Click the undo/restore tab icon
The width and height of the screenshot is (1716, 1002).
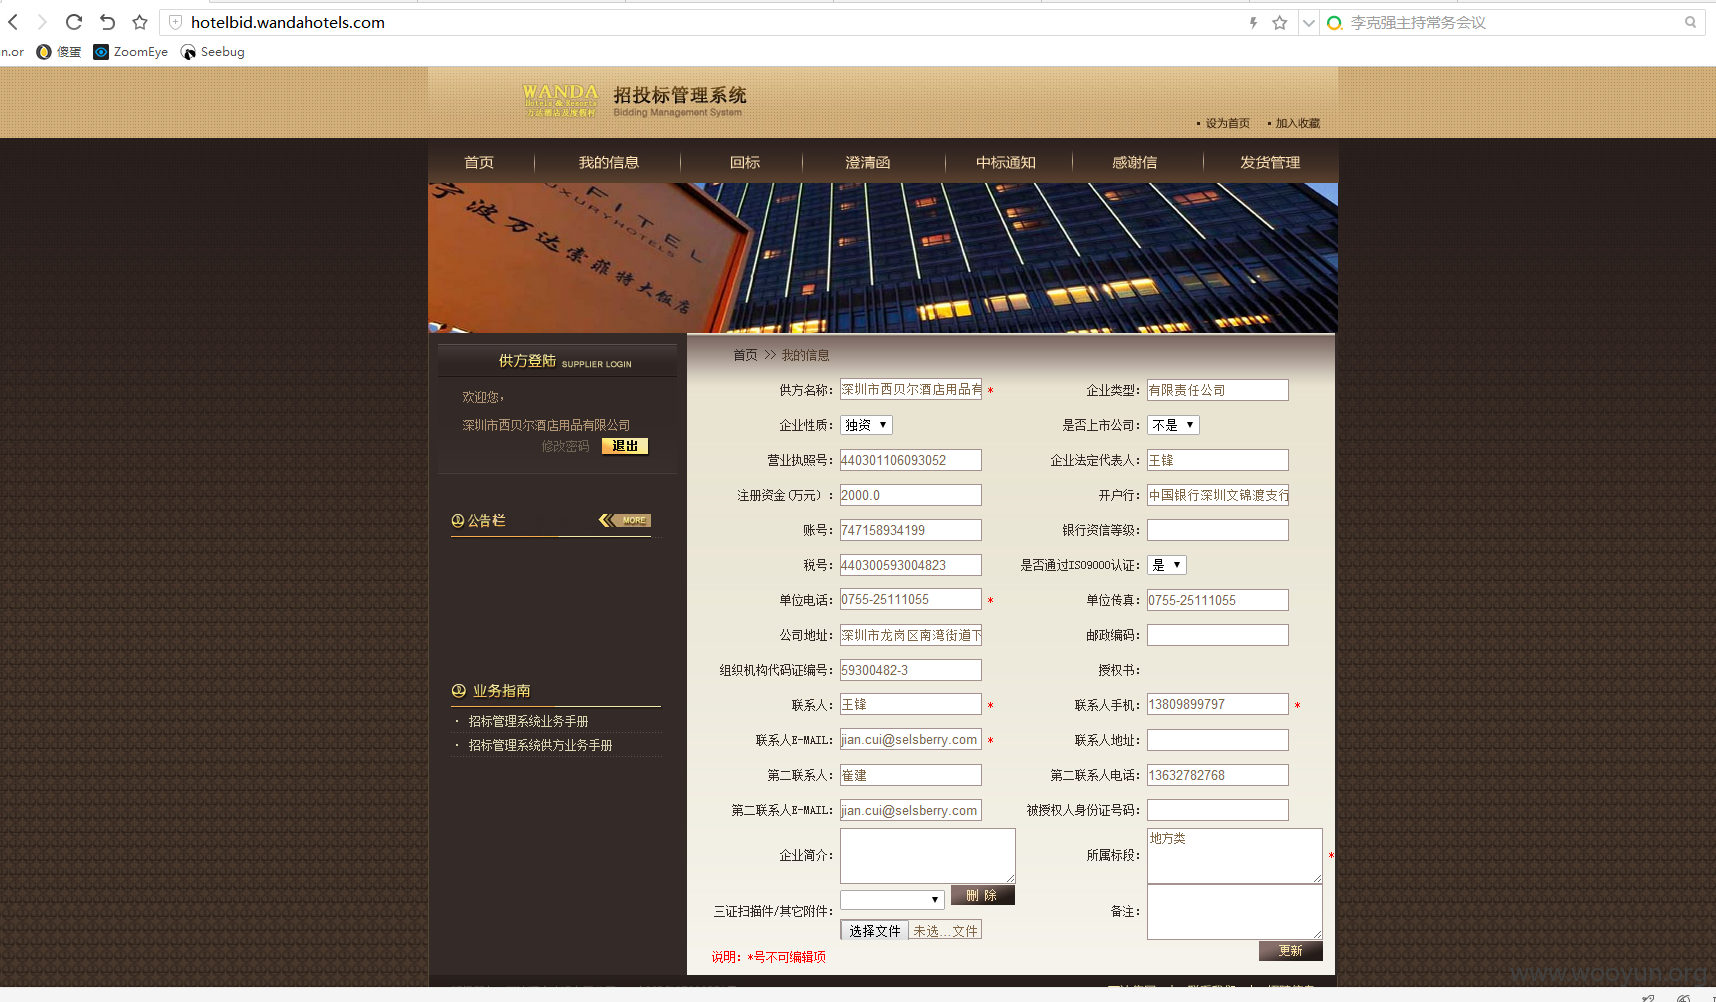107,22
